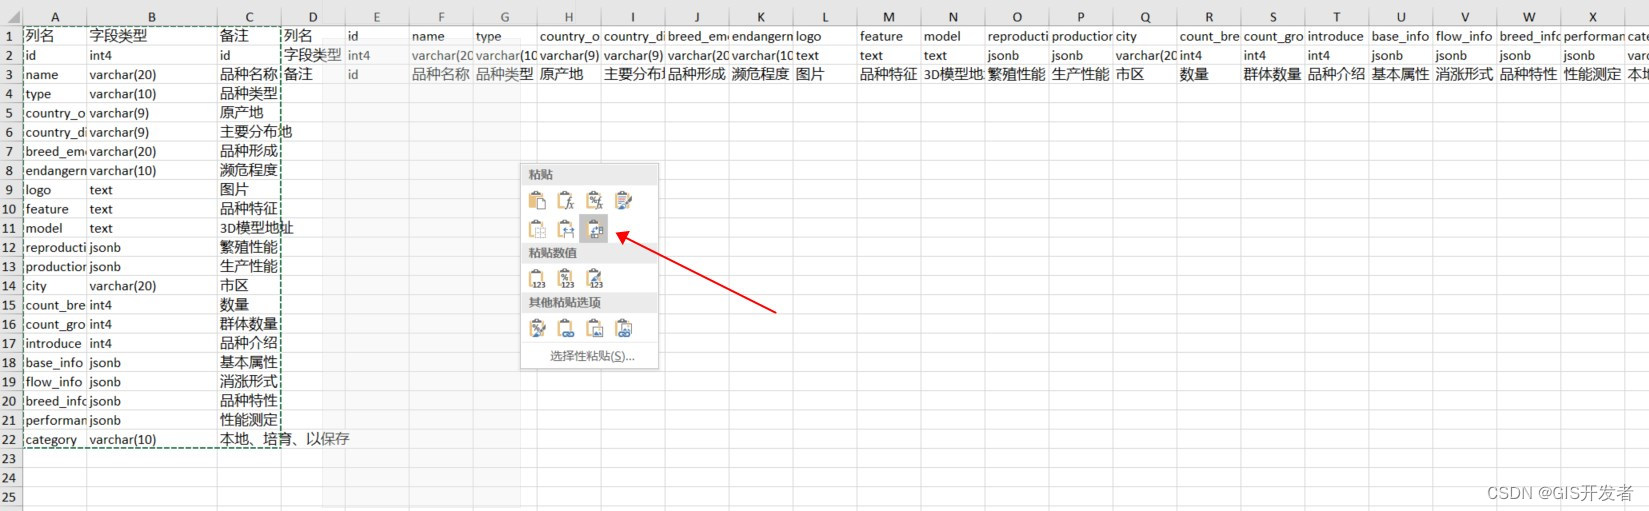Select cell H3 containing 原产地

pos(569,74)
